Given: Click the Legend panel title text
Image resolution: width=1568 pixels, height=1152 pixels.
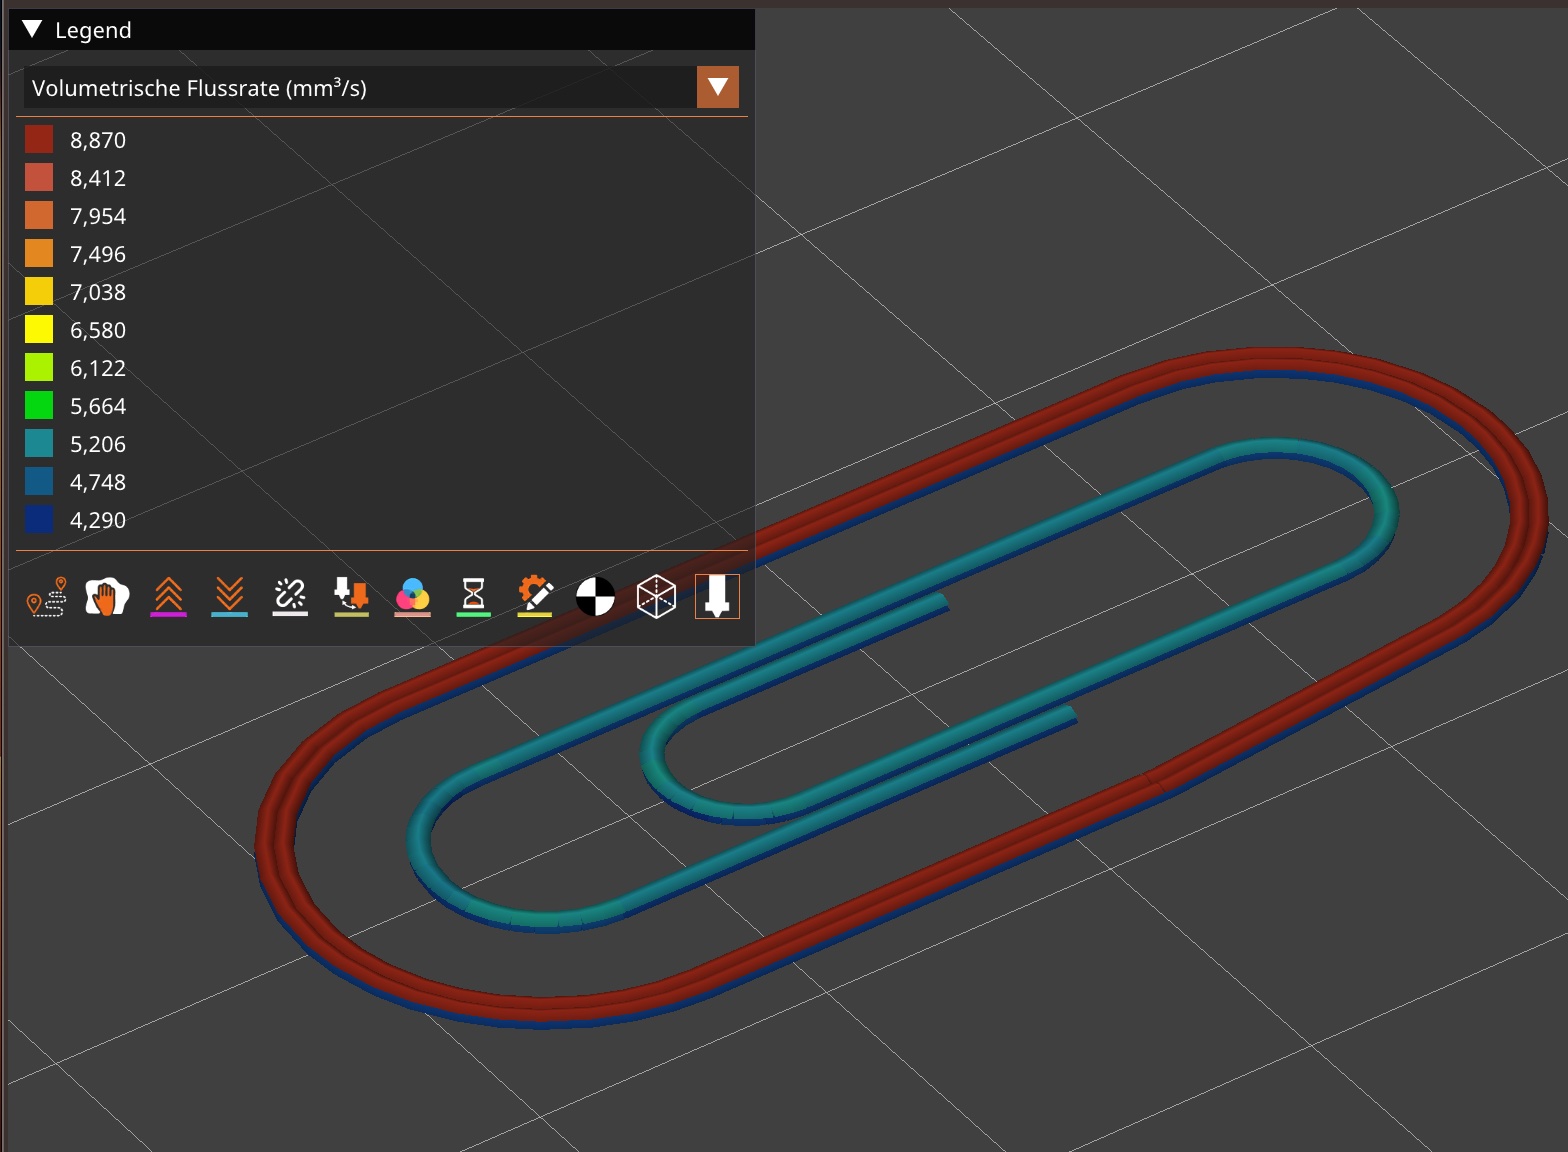Looking at the screenshot, I should [x=93, y=30].
